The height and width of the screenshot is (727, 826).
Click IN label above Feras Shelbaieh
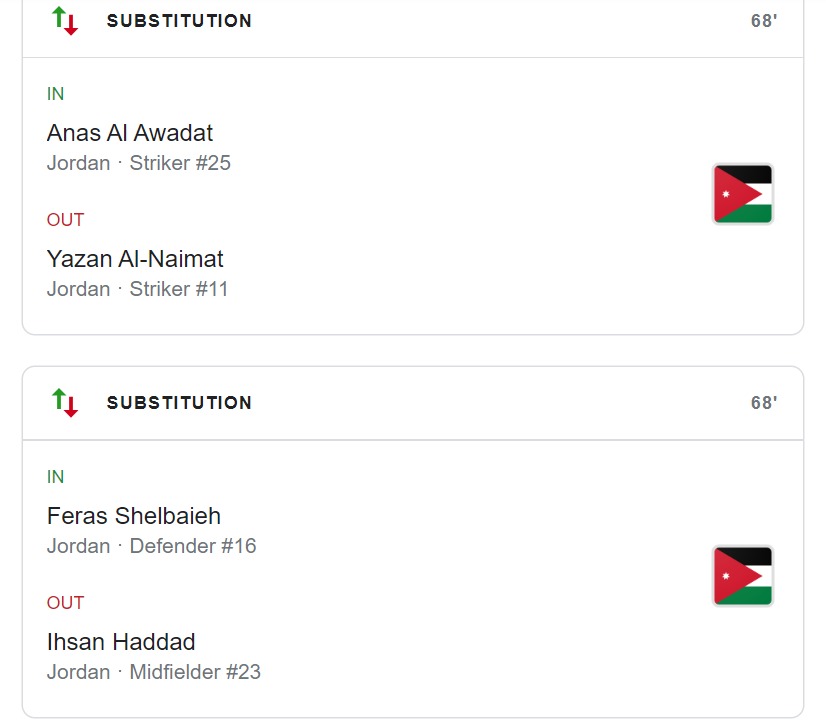pyautogui.click(x=56, y=477)
